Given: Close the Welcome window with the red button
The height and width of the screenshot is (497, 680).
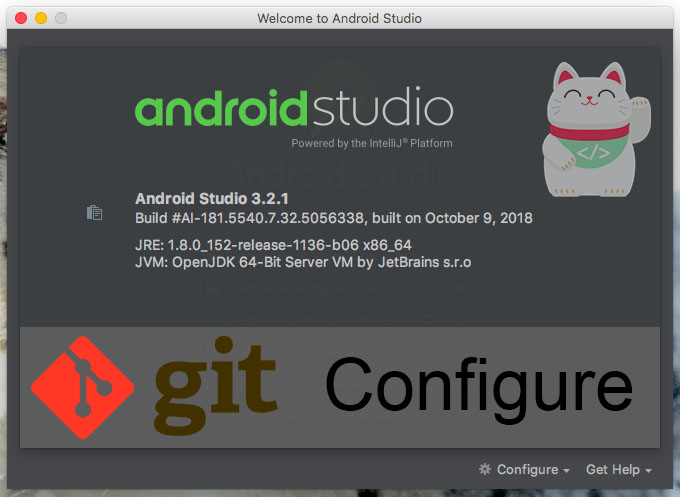Looking at the screenshot, I should tap(21, 18).
